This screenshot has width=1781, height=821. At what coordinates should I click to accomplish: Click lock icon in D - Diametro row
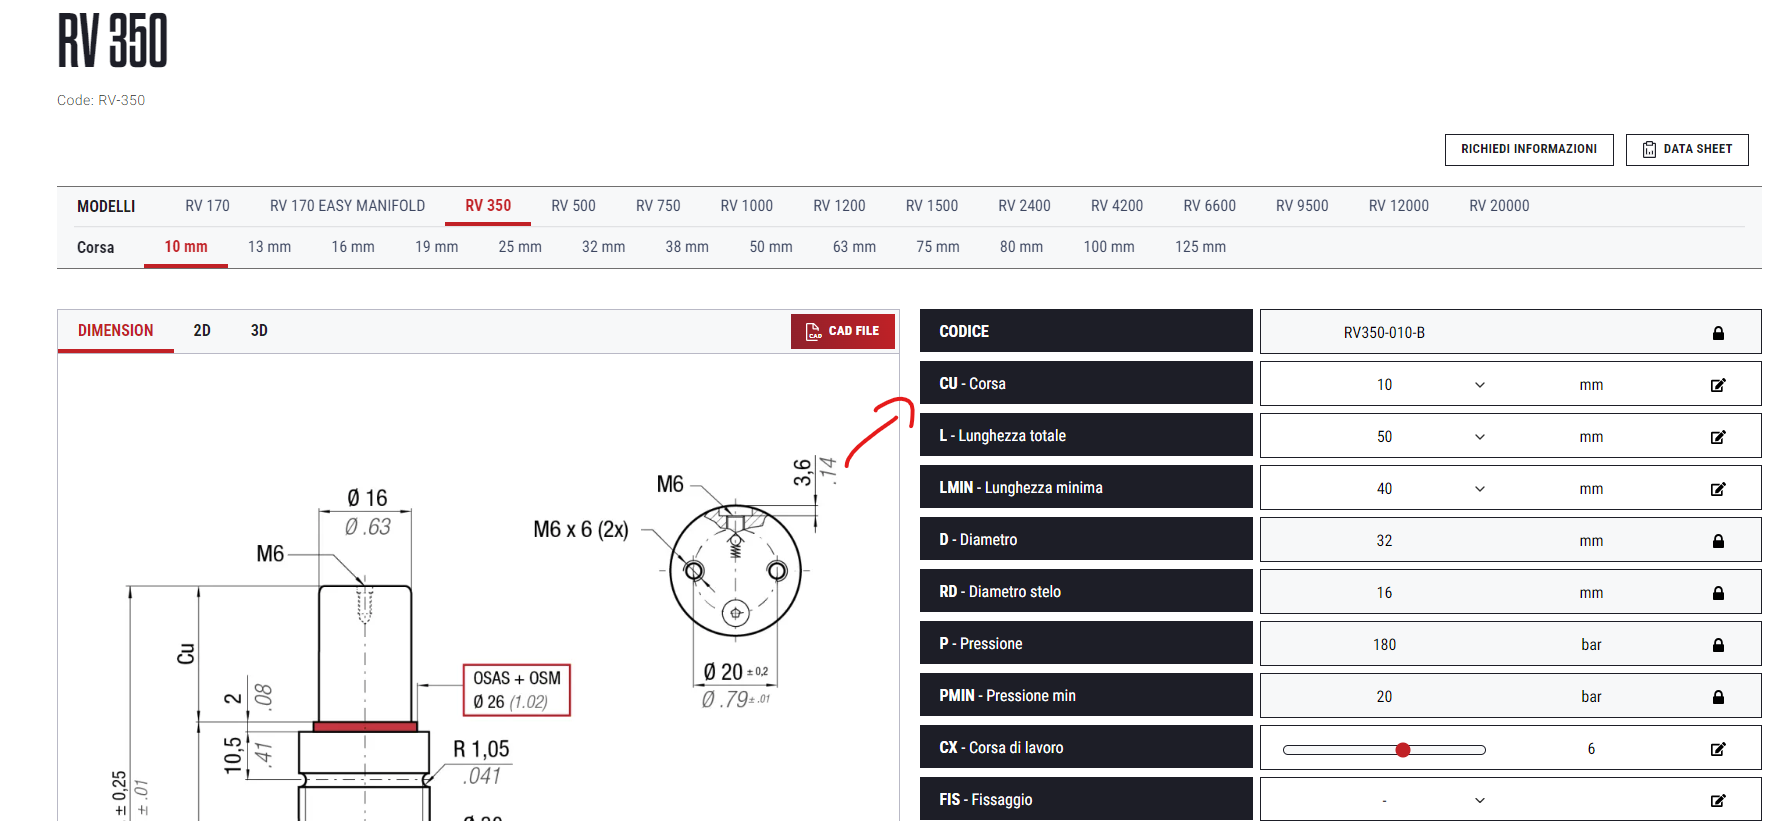pos(1718,541)
